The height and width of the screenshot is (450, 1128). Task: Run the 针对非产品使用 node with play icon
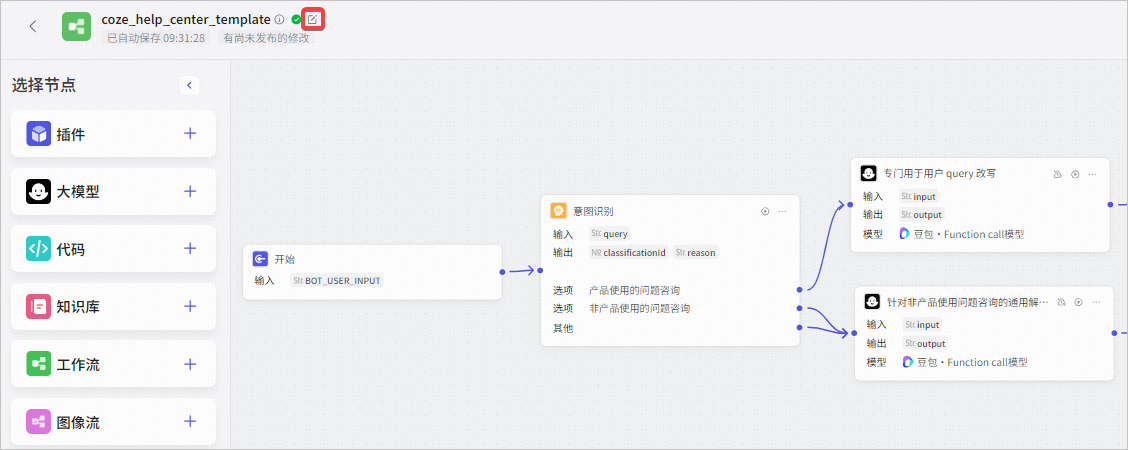[1078, 302]
